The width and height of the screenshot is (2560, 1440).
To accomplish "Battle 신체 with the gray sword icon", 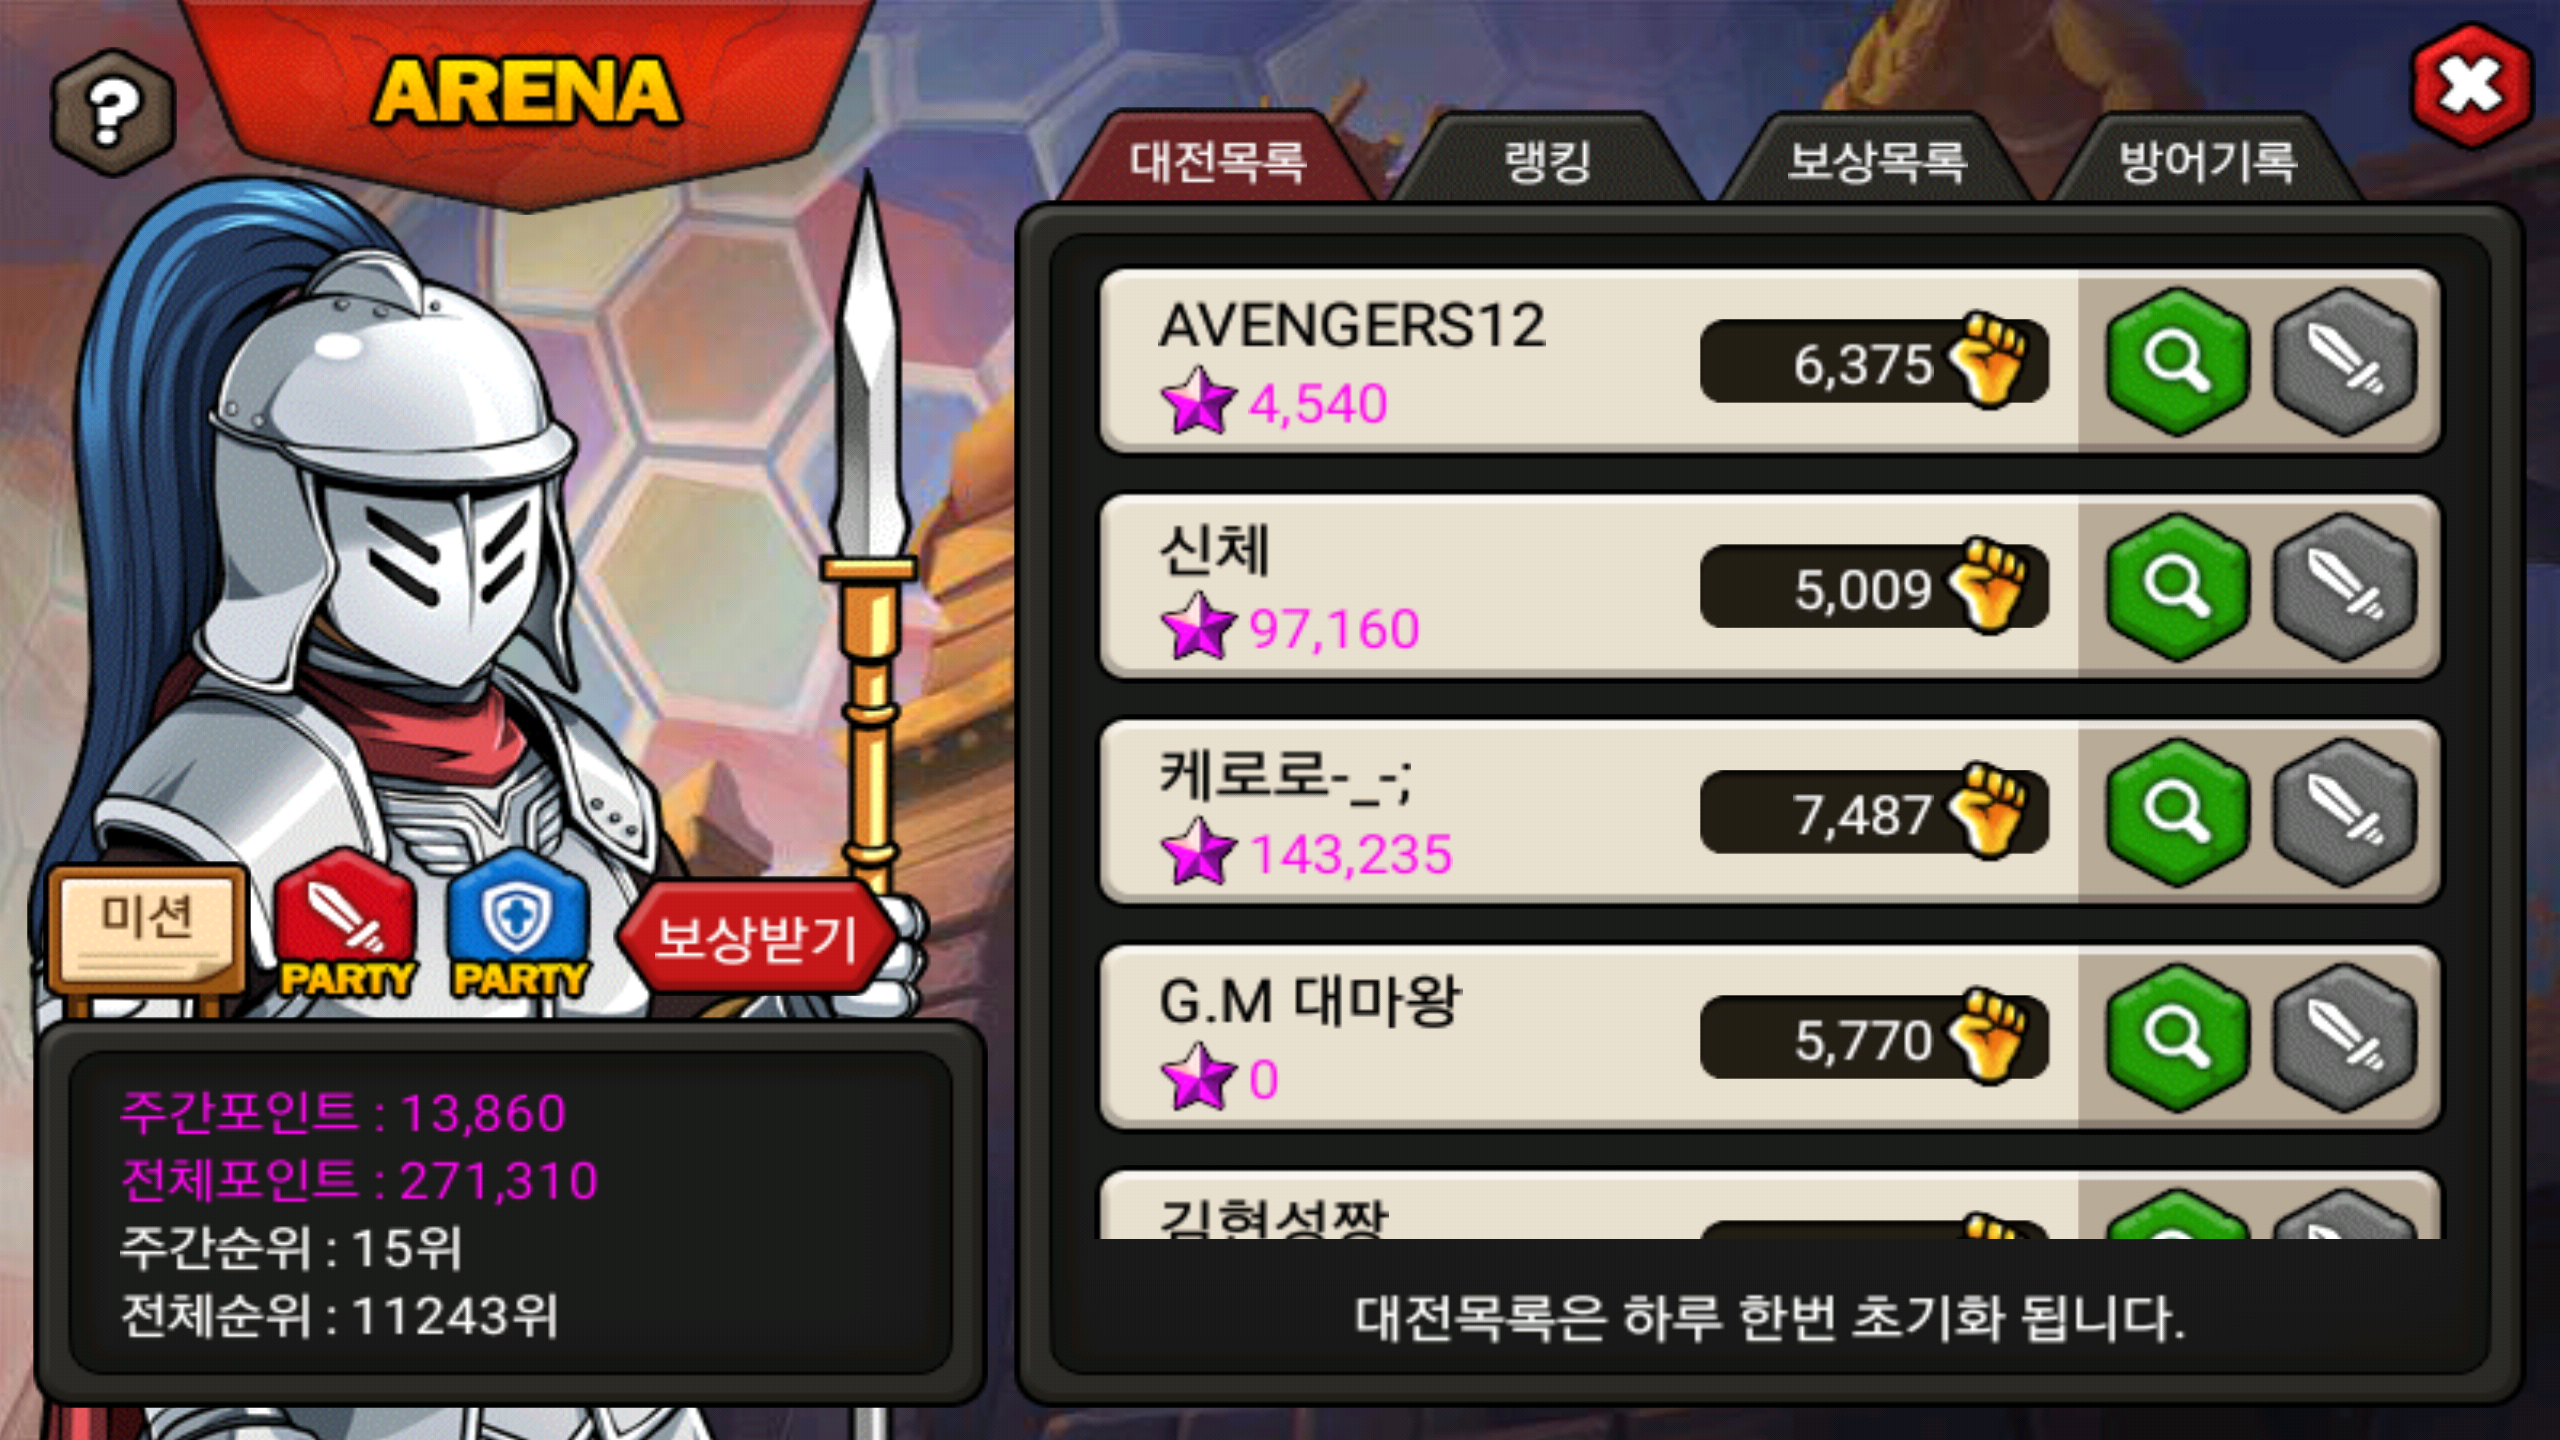I will [x=2345, y=587].
